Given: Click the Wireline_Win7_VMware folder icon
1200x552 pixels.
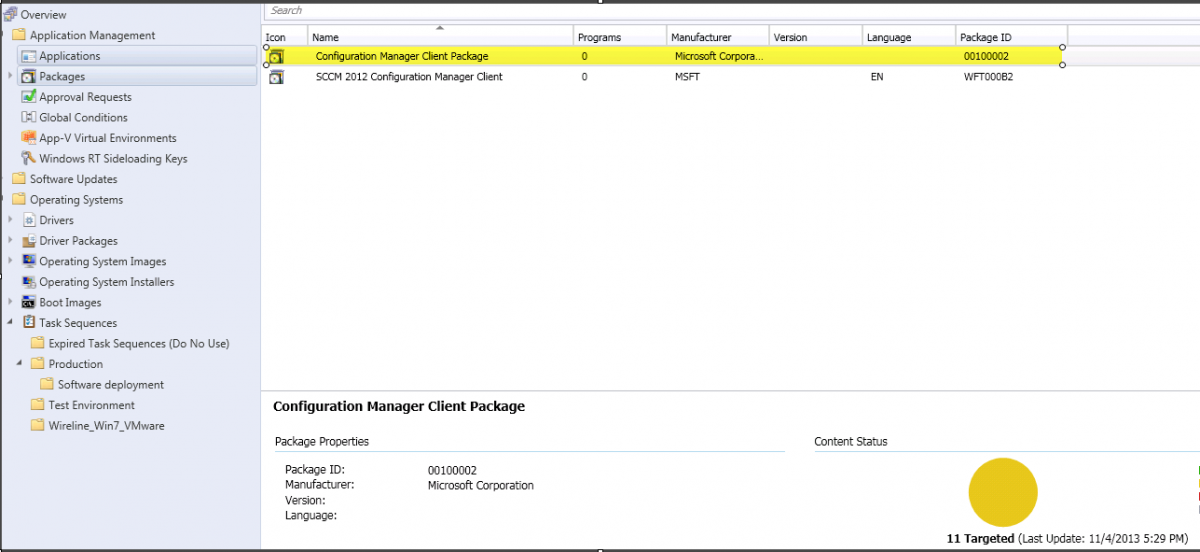Looking at the screenshot, I should pos(38,425).
